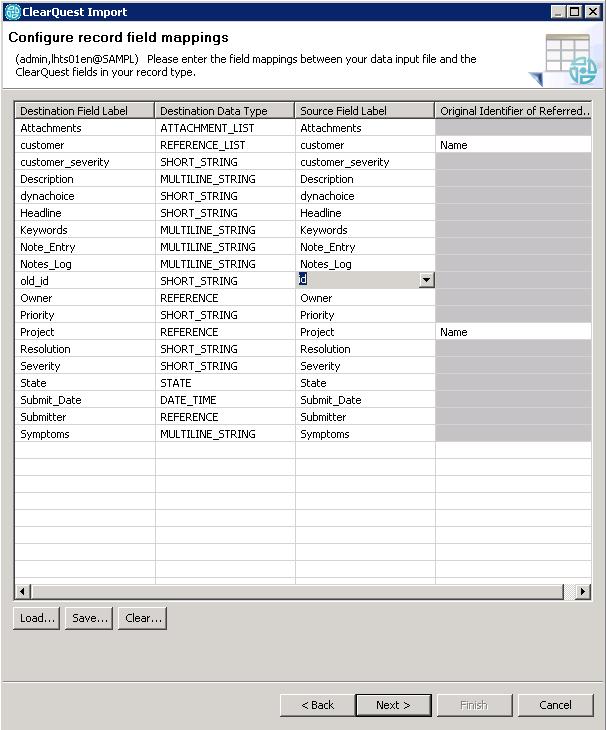Click the REFERENCE_LIST data type cell
The height and width of the screenshot is (730, 606).
pos(225,145)
